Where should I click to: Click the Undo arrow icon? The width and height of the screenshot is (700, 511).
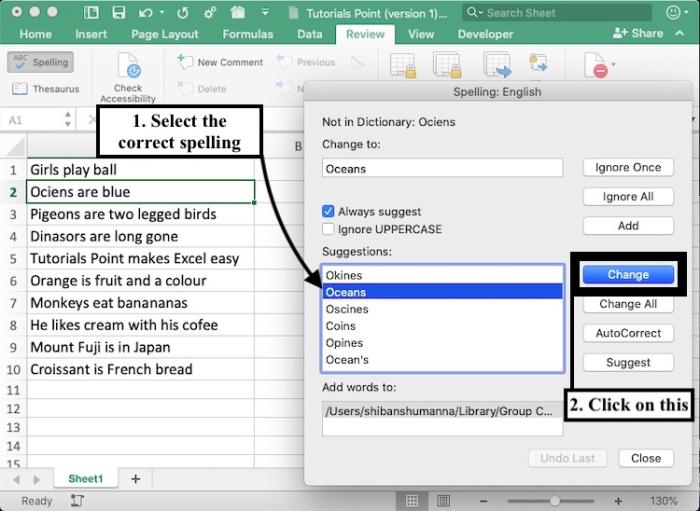[146, 13]
